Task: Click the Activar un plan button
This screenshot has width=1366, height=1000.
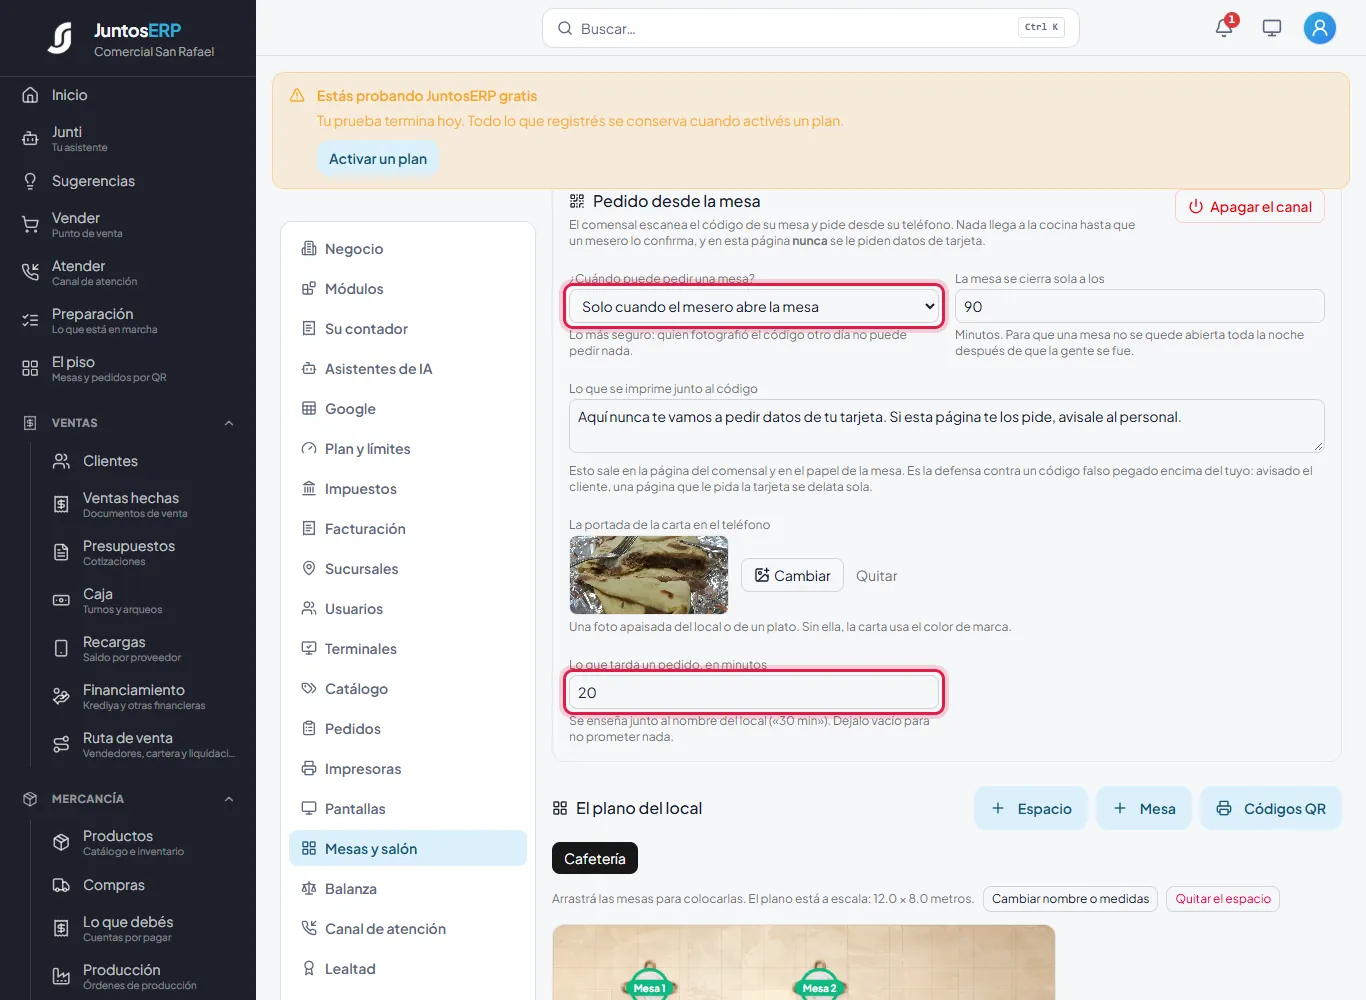Action: (x=378, y=159)
